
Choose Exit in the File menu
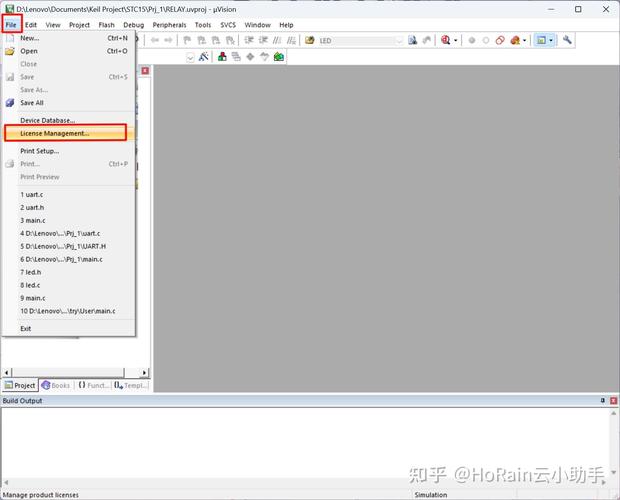69,328
